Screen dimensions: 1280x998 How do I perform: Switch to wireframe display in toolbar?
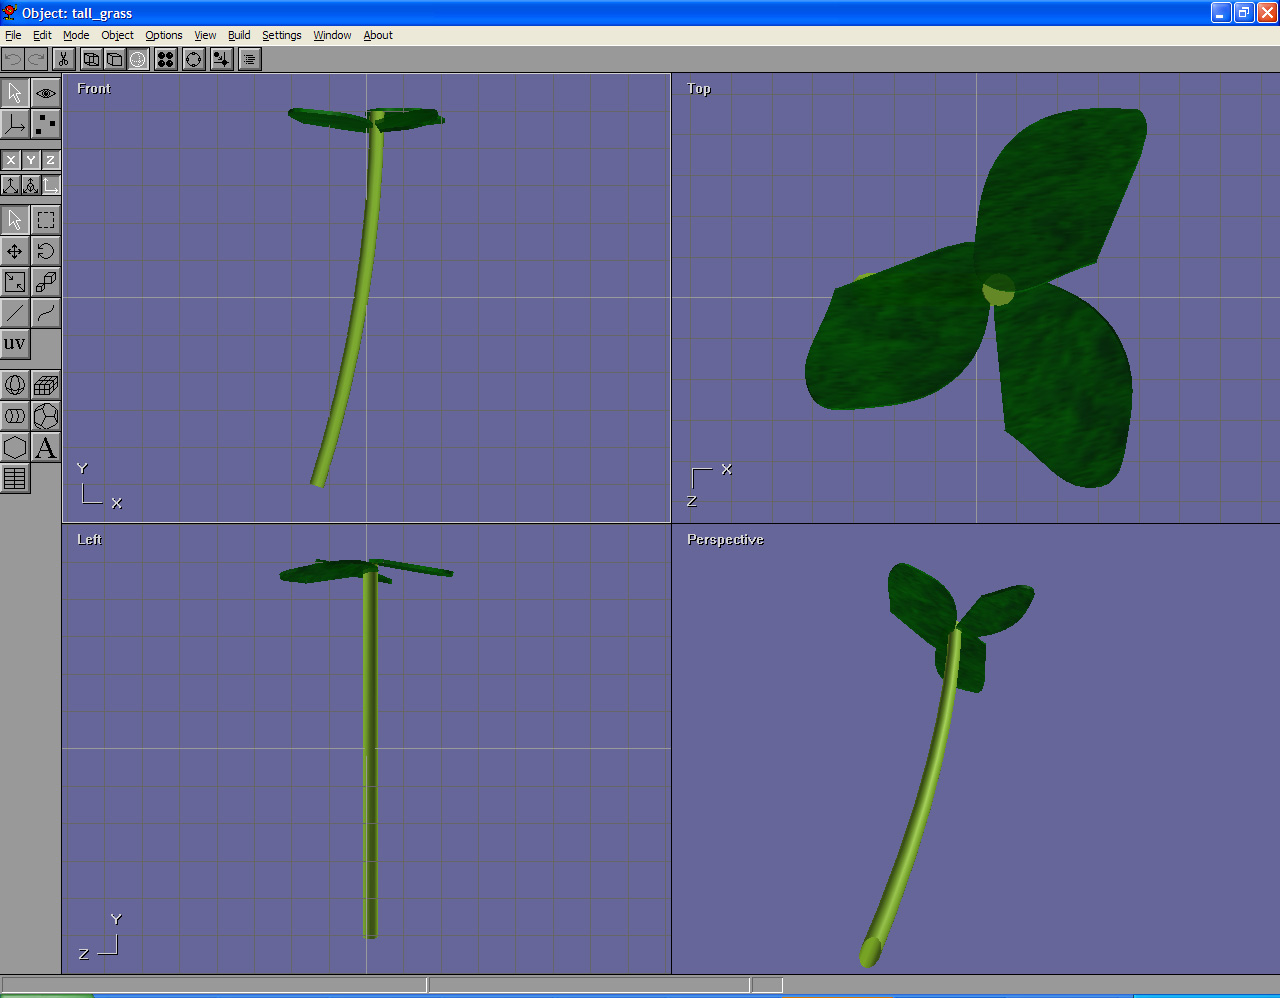coord(91,59)
